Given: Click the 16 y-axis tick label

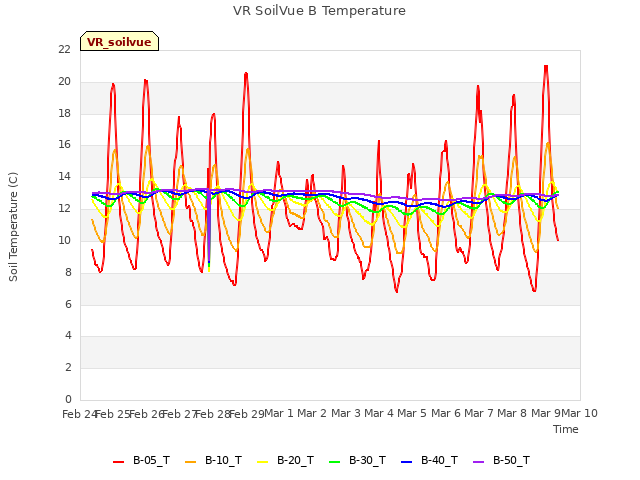Looking at the screenshot, I should 64,145.
